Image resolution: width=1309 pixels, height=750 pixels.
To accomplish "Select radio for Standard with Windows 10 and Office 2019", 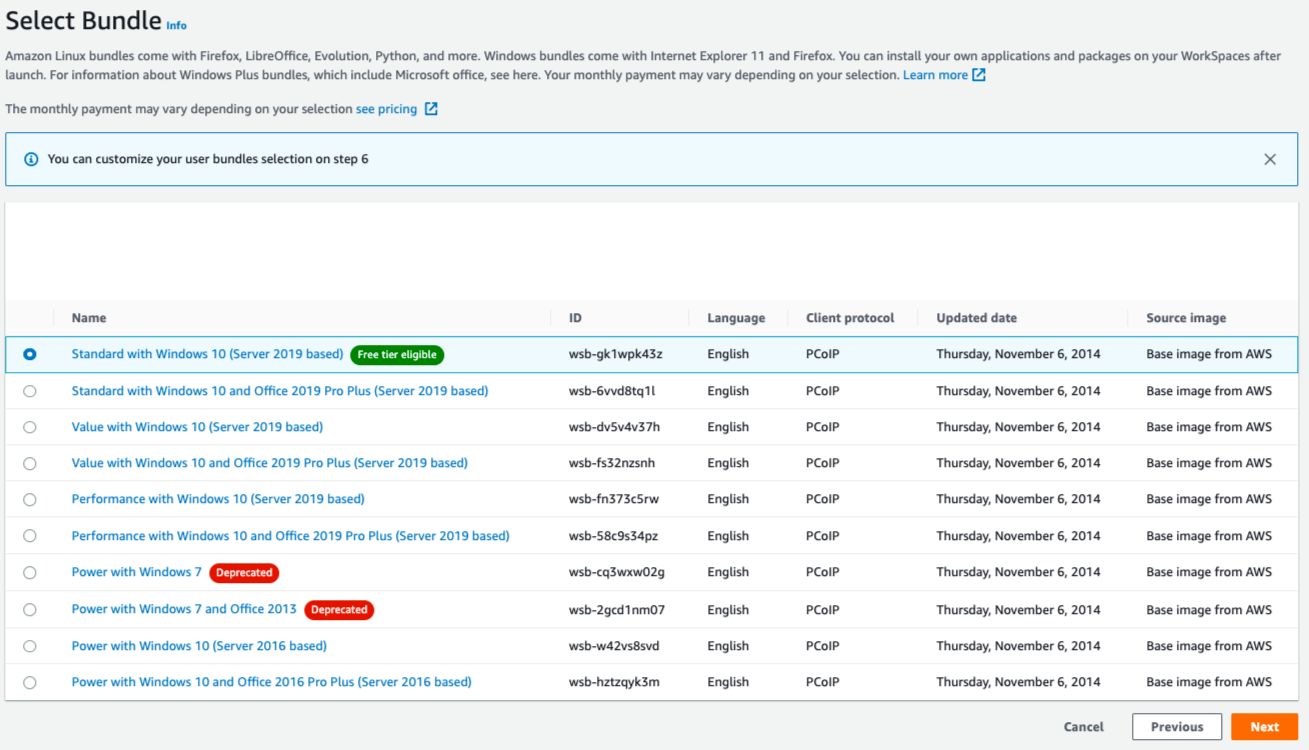I will tap(30, 391).
